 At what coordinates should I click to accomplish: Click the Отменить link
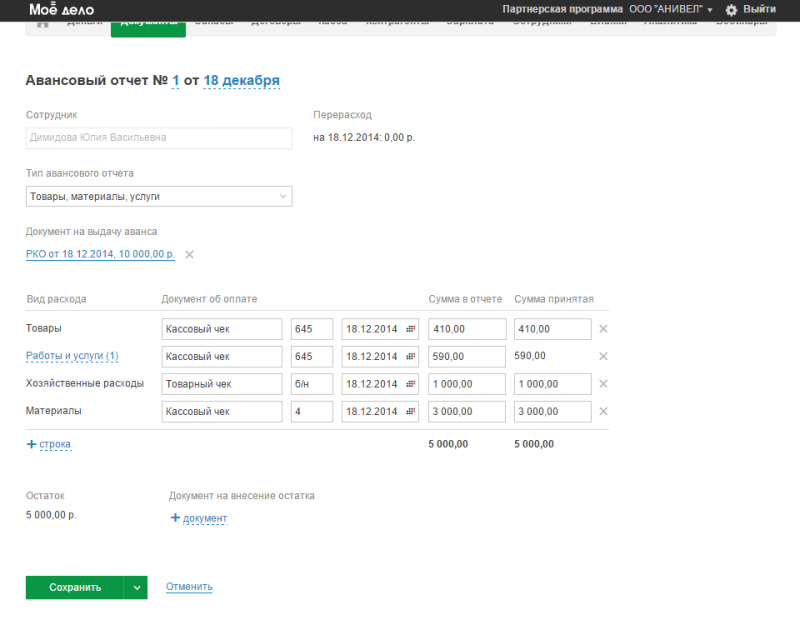click(189, 587)
